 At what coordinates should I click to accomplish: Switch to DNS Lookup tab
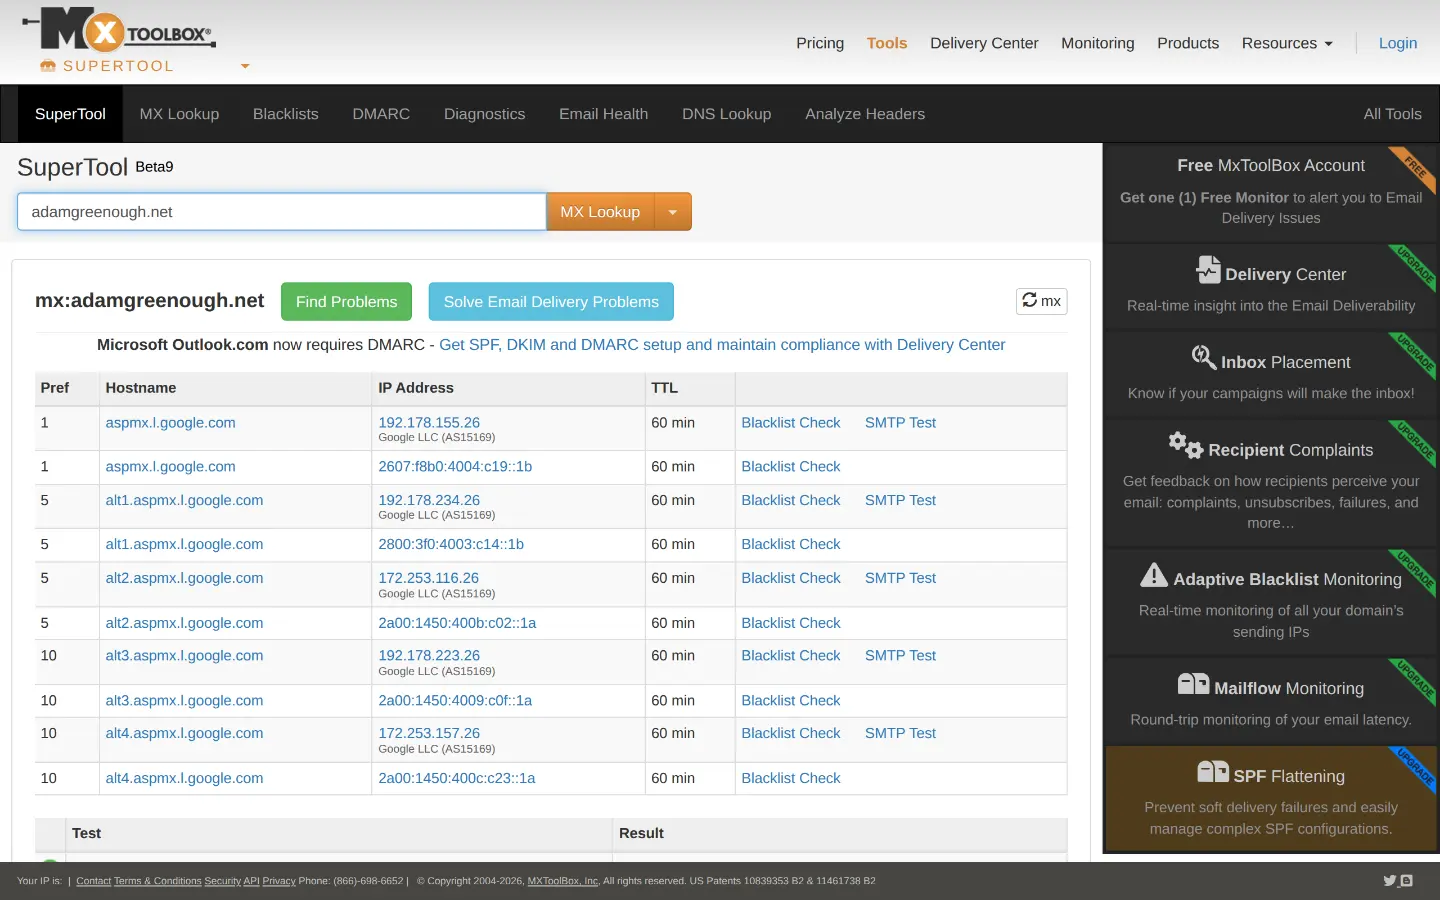pyautogui.click(x=727, y=114)
